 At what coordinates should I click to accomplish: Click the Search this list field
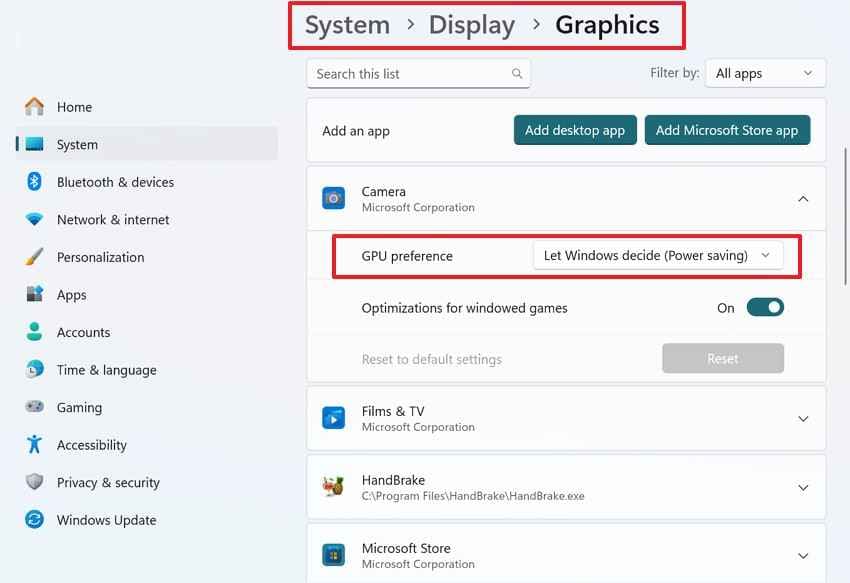(418, 73)
